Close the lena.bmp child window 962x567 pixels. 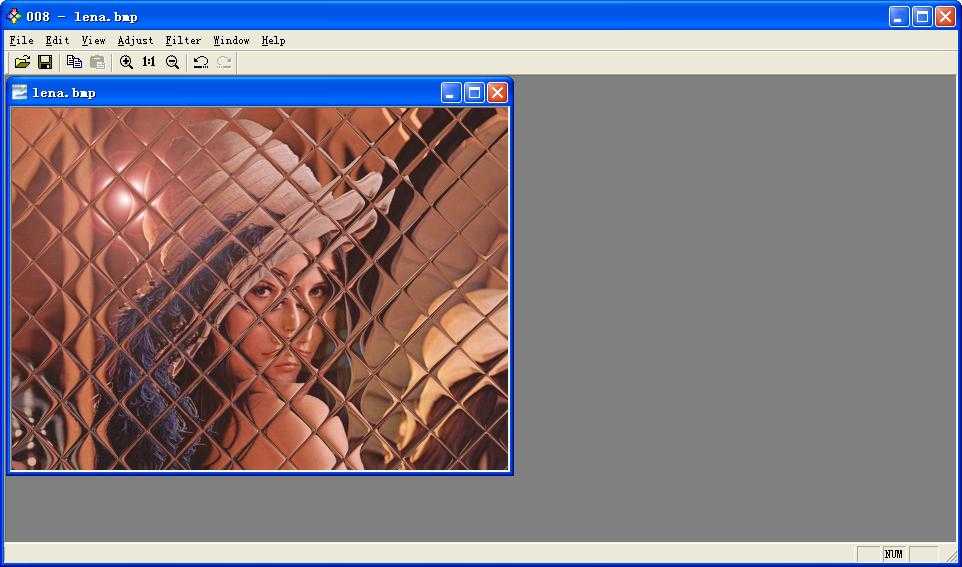[x=497, y=93]
